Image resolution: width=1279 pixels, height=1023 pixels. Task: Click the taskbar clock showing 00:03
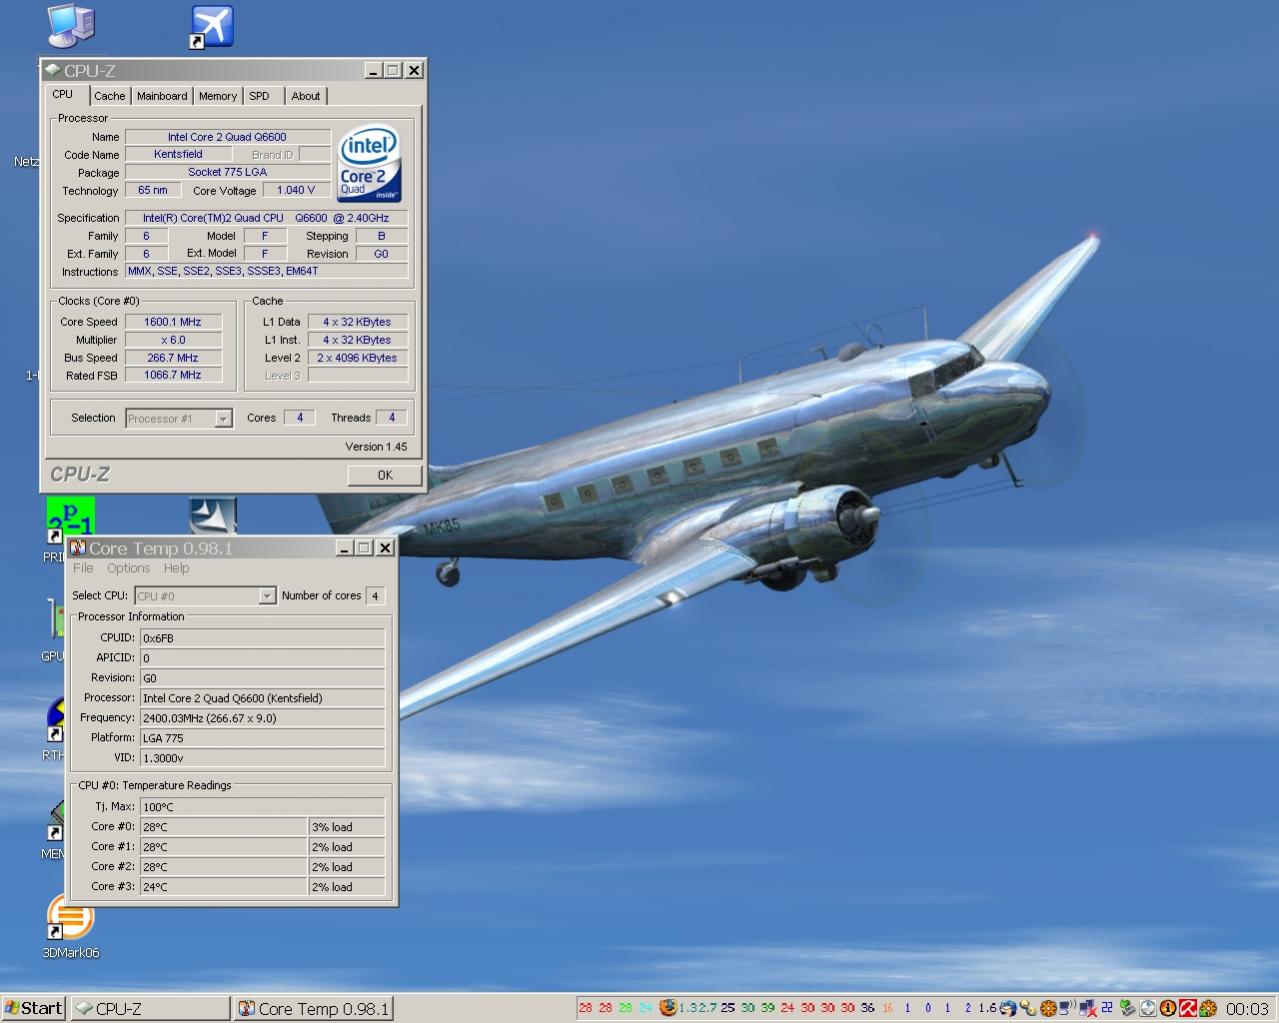click(x=1247, y=1008)
